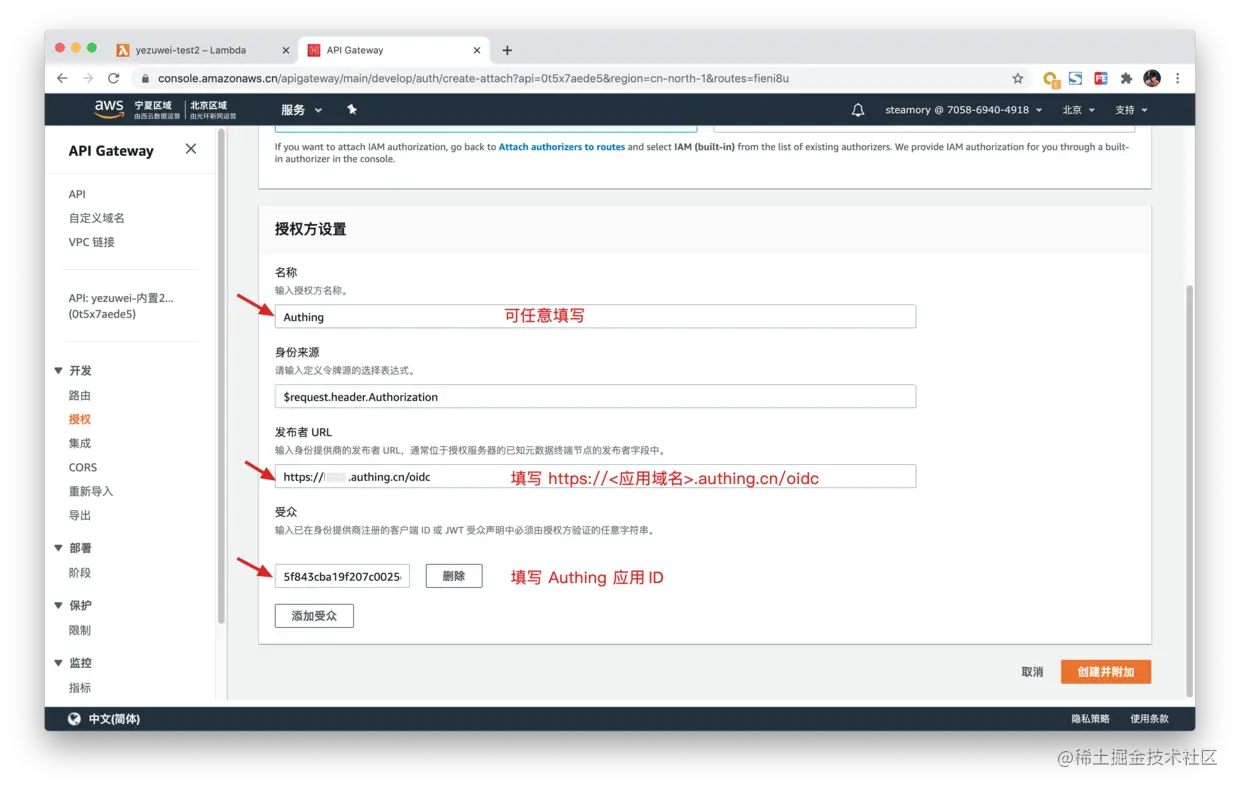Click the globe icon next to 中文(简体)
Viewport: 1240px width, 790px height.
pyautogui.click(x=74, y=719)
